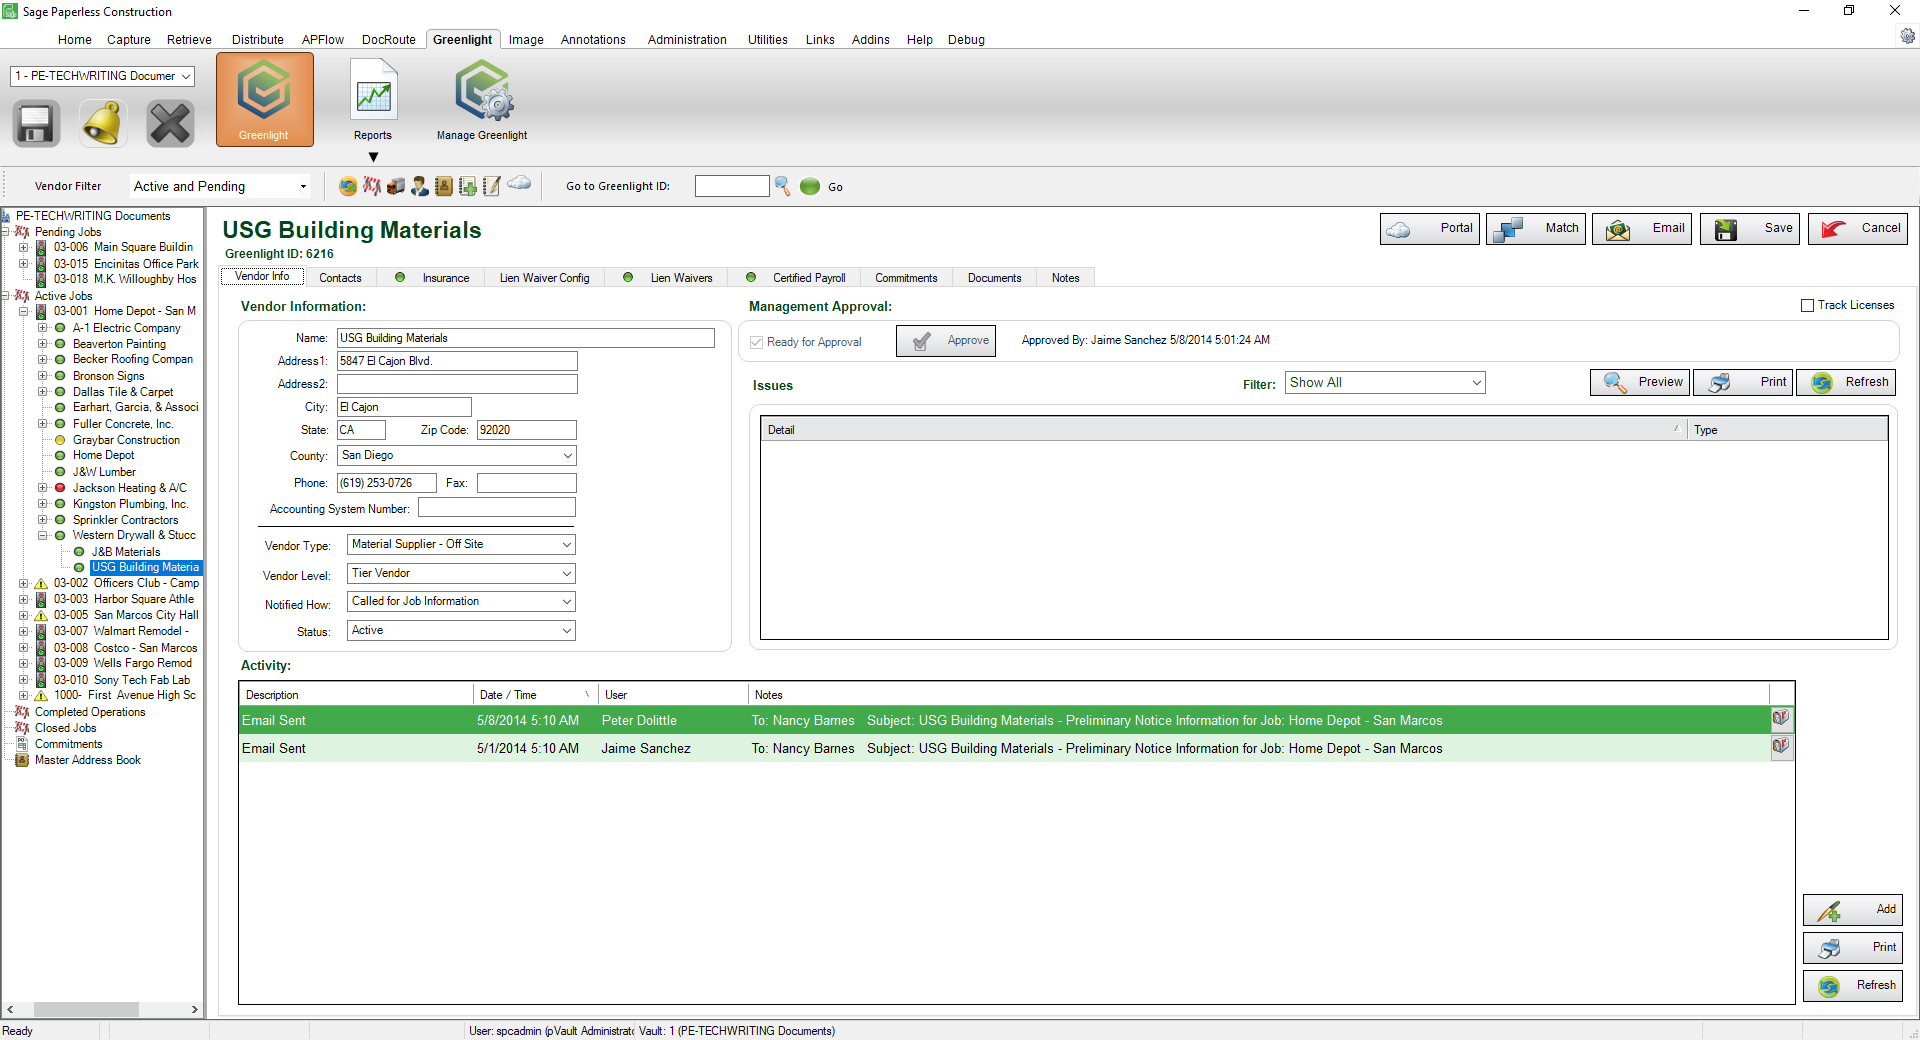Image resolution: width=1920 pixels, height=1040 pixels.
Task: Switch to the Certified Payroll tab
Action: tap(797, 278)
